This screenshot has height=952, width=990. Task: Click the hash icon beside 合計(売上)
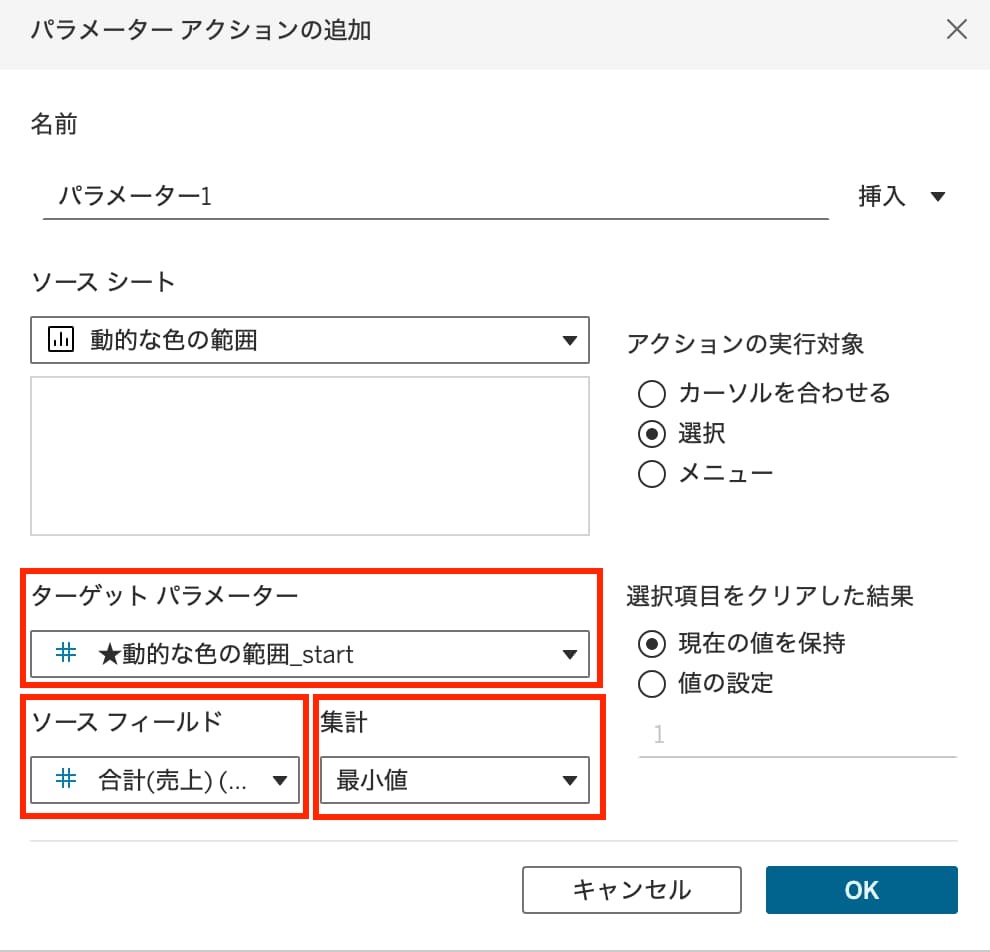(66, 780)
